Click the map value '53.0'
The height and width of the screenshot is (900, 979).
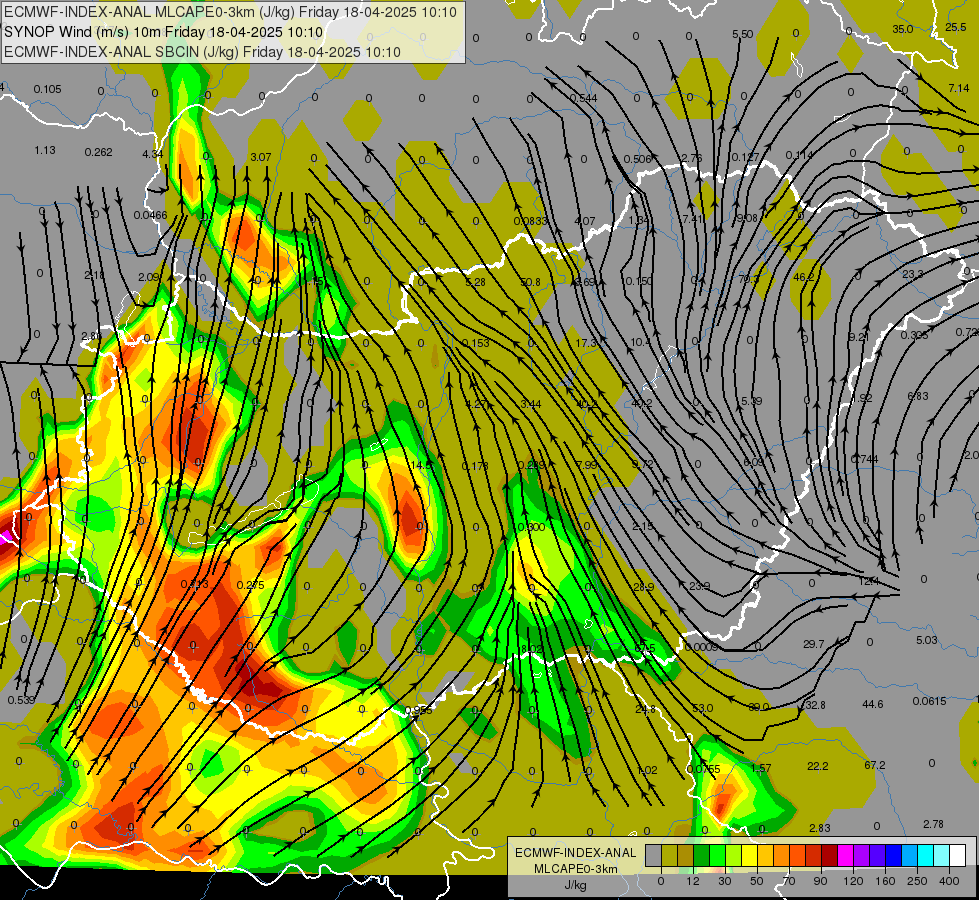tap(702, 708)
